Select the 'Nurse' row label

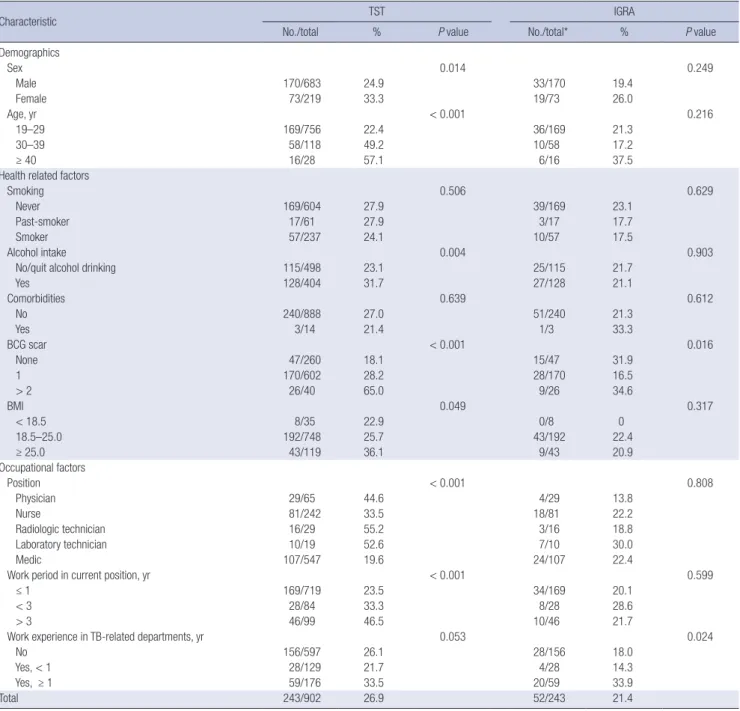point(28,514)
